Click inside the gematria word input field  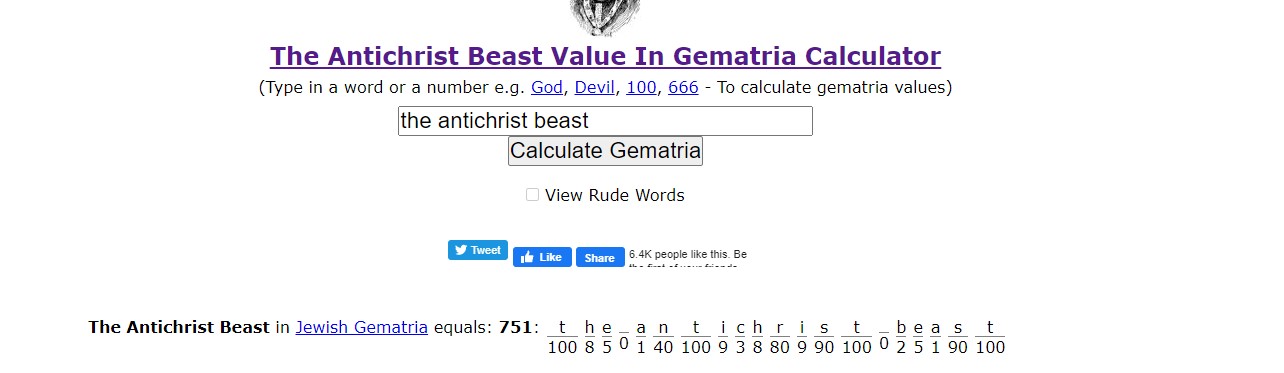coord(605,121)
